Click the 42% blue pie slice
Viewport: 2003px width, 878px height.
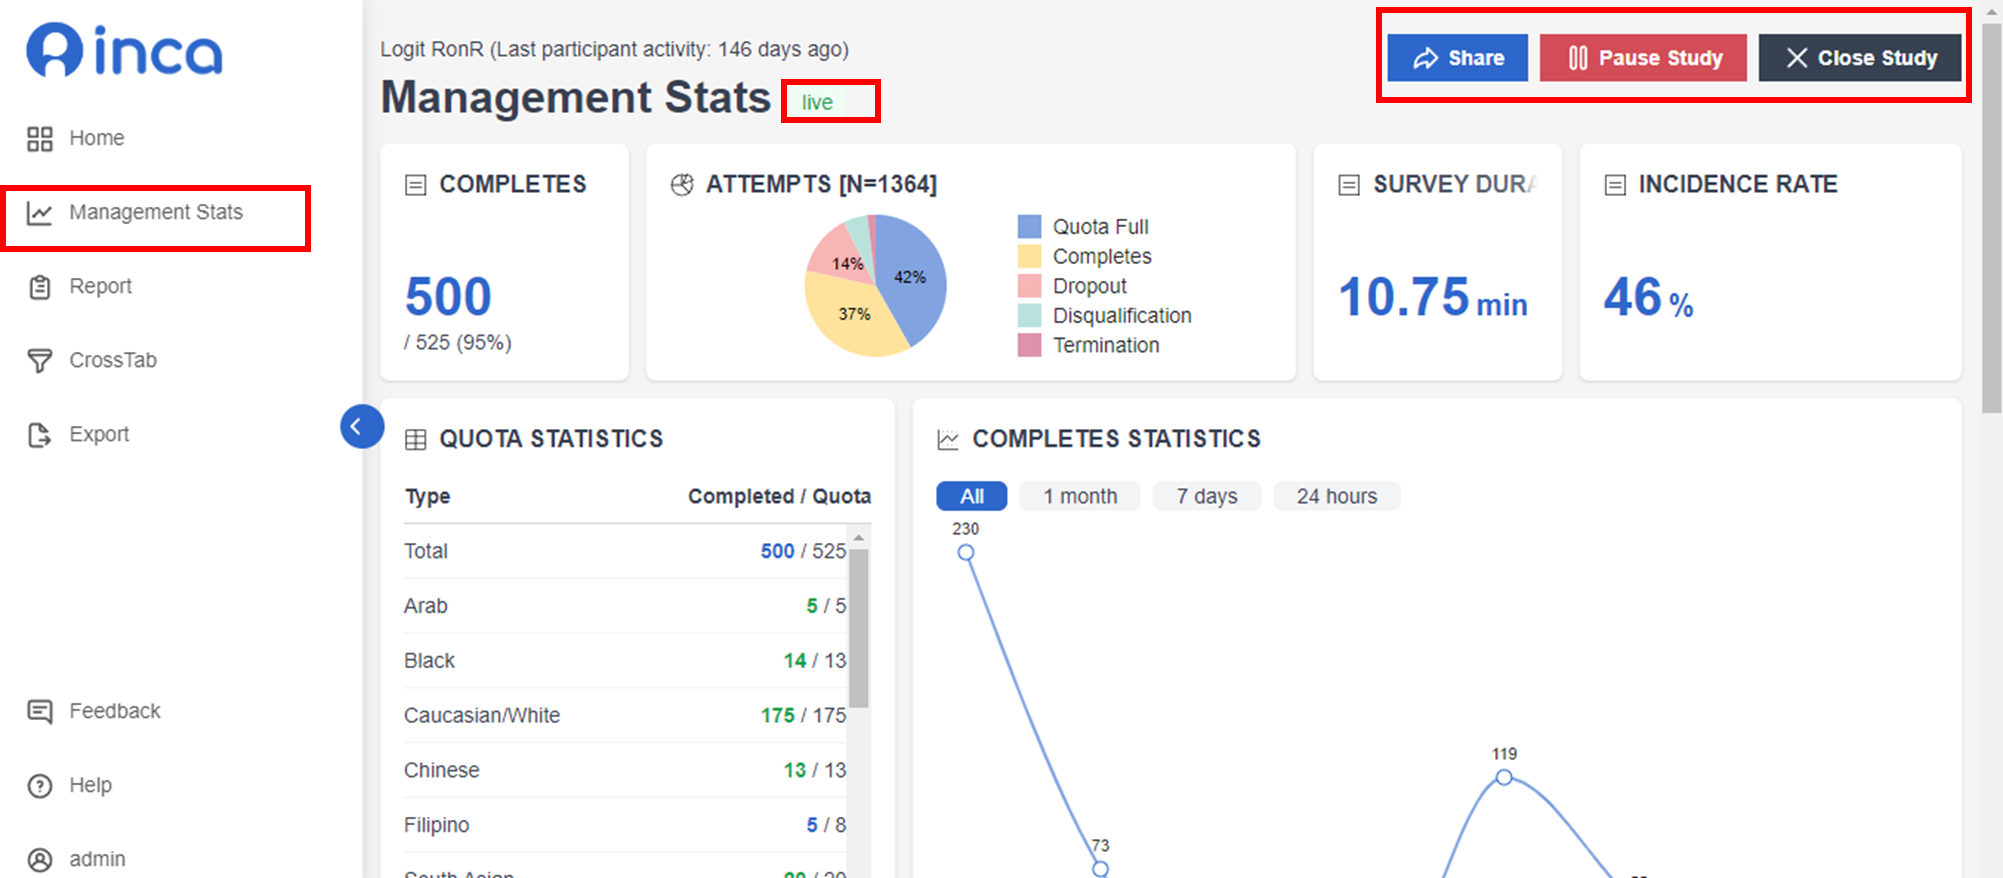(x=912, y=278)
